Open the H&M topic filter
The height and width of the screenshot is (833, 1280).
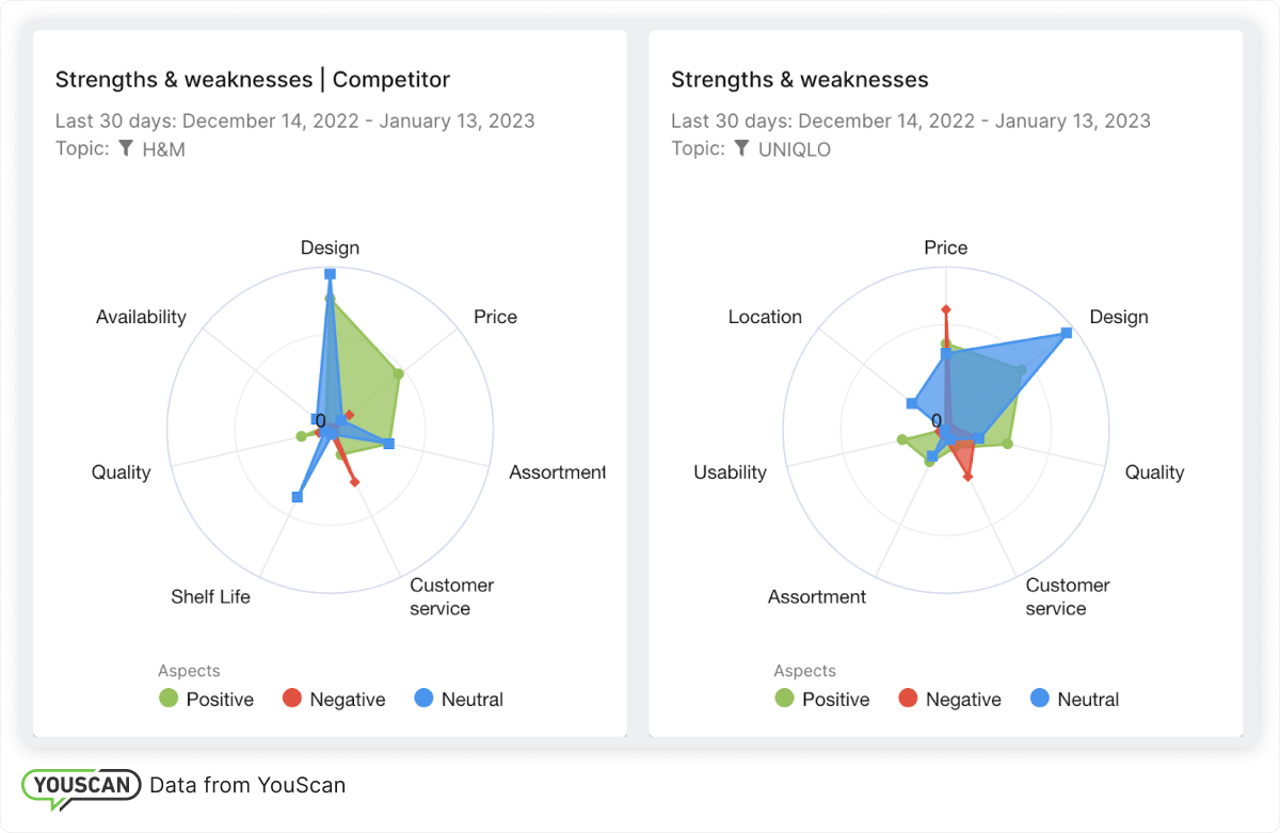(x=164, y=149)
